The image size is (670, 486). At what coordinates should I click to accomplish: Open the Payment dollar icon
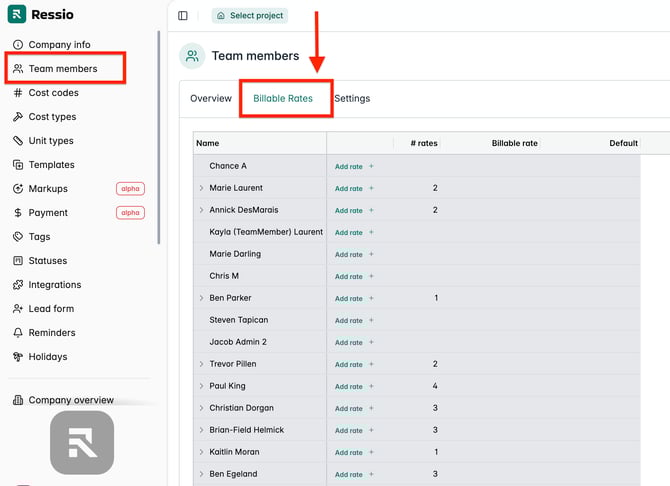[x=18, y=213]
